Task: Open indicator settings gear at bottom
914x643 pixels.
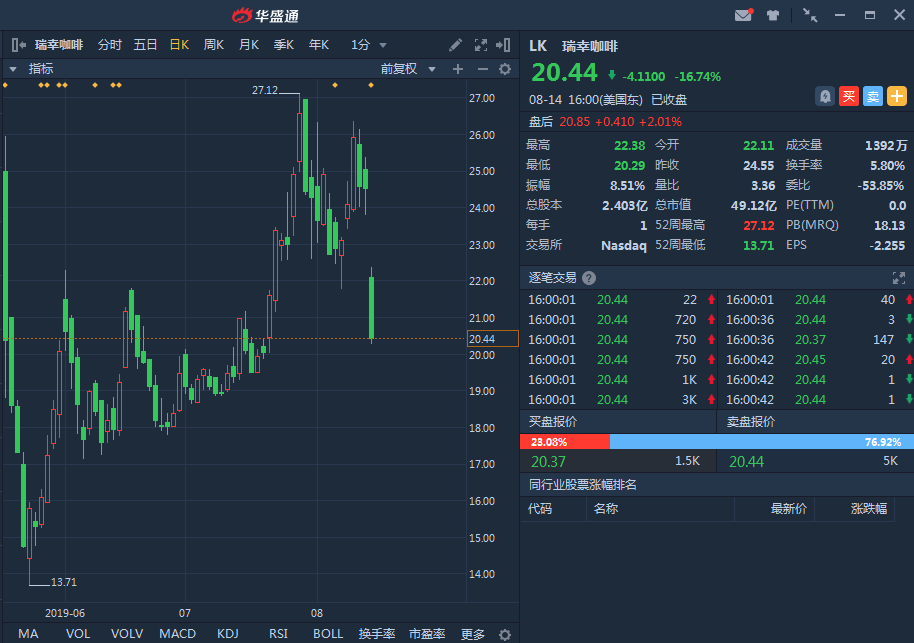Action: click(505, 634)
